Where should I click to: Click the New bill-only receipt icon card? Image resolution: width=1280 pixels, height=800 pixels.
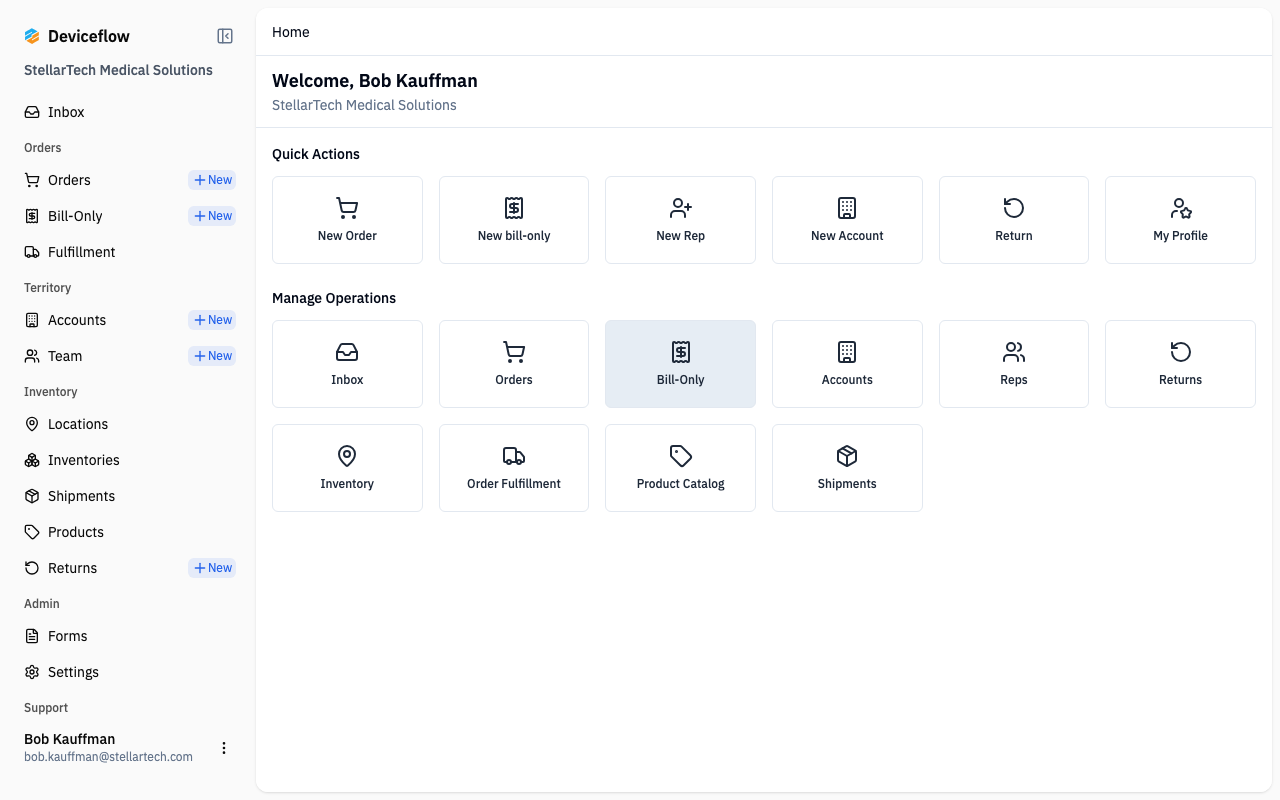(x=514, y=220)
